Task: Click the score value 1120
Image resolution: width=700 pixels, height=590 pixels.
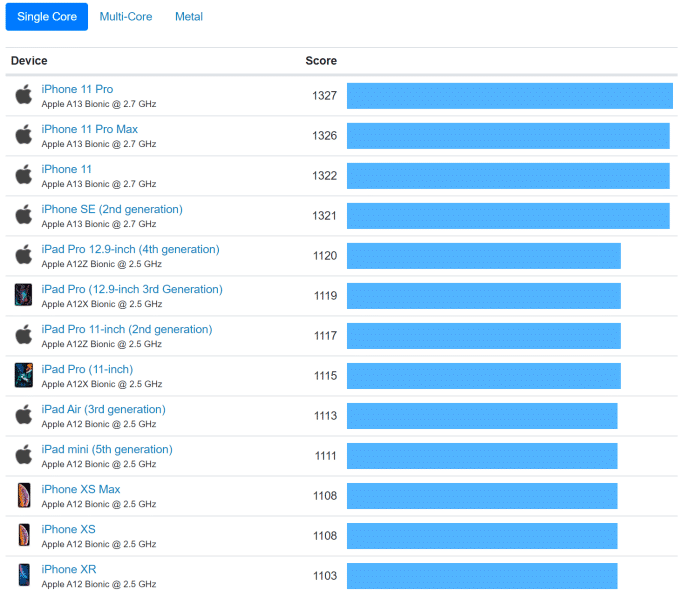Action: point(325,256)
